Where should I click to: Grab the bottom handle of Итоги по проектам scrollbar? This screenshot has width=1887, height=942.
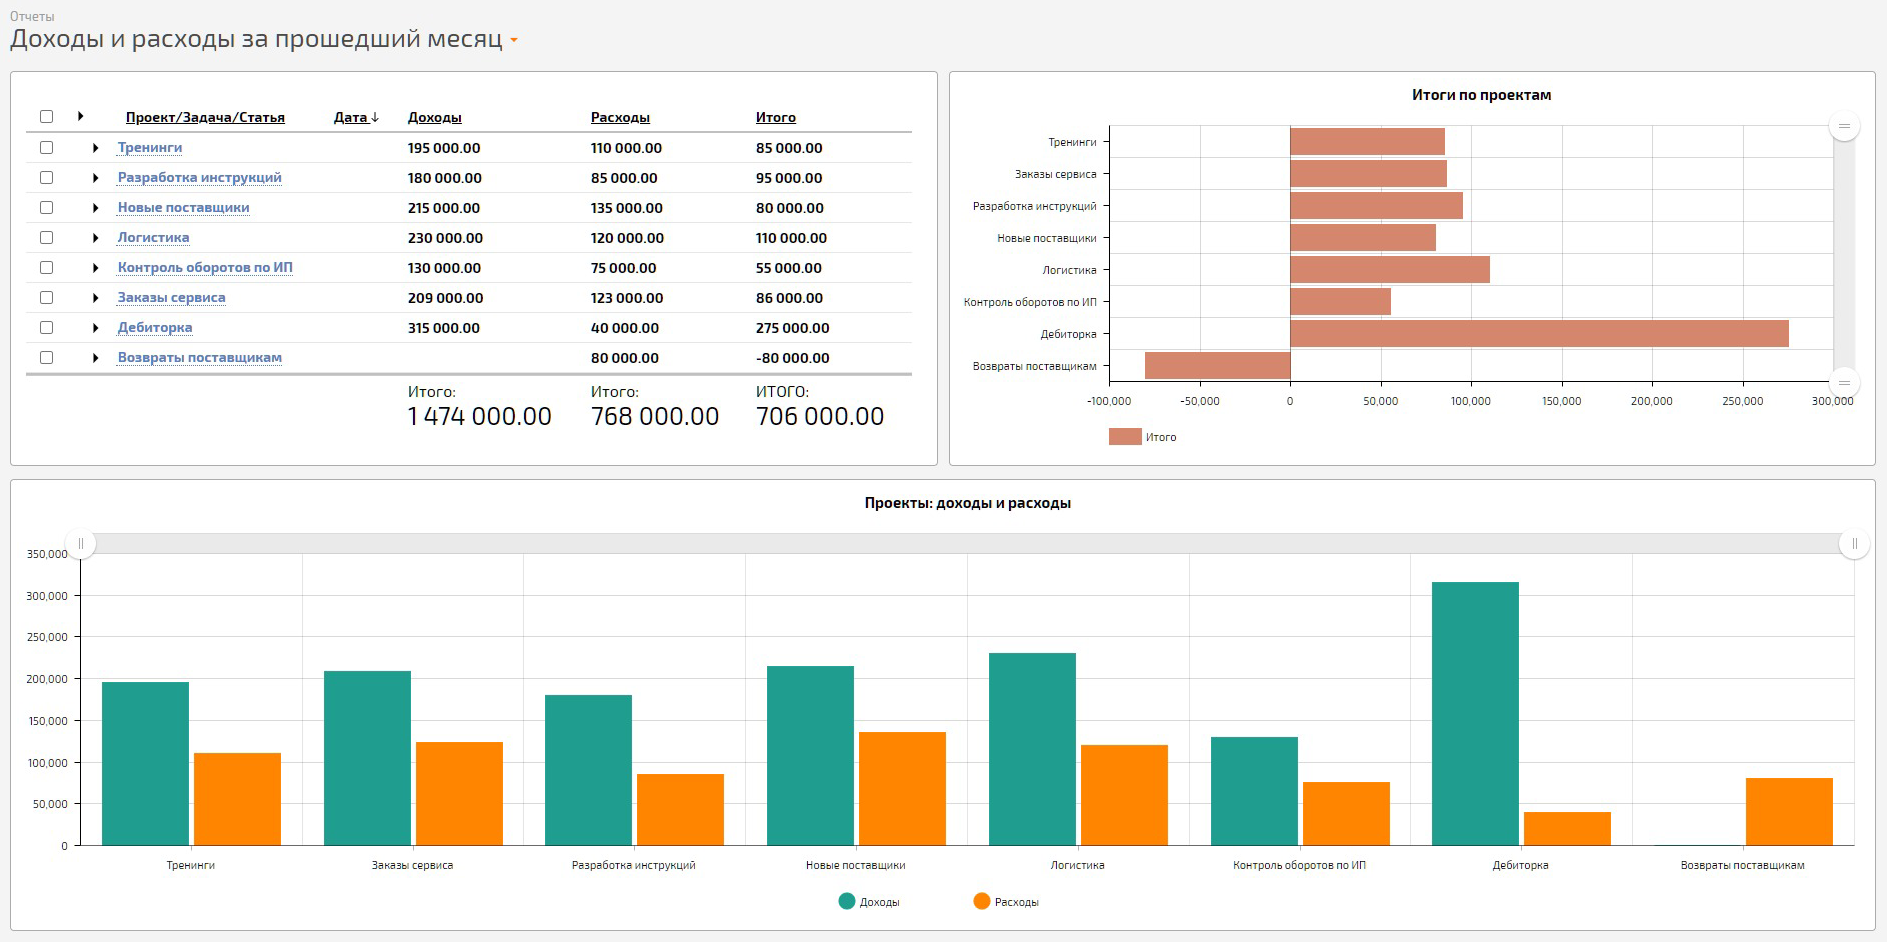[x=1844, y=383]
